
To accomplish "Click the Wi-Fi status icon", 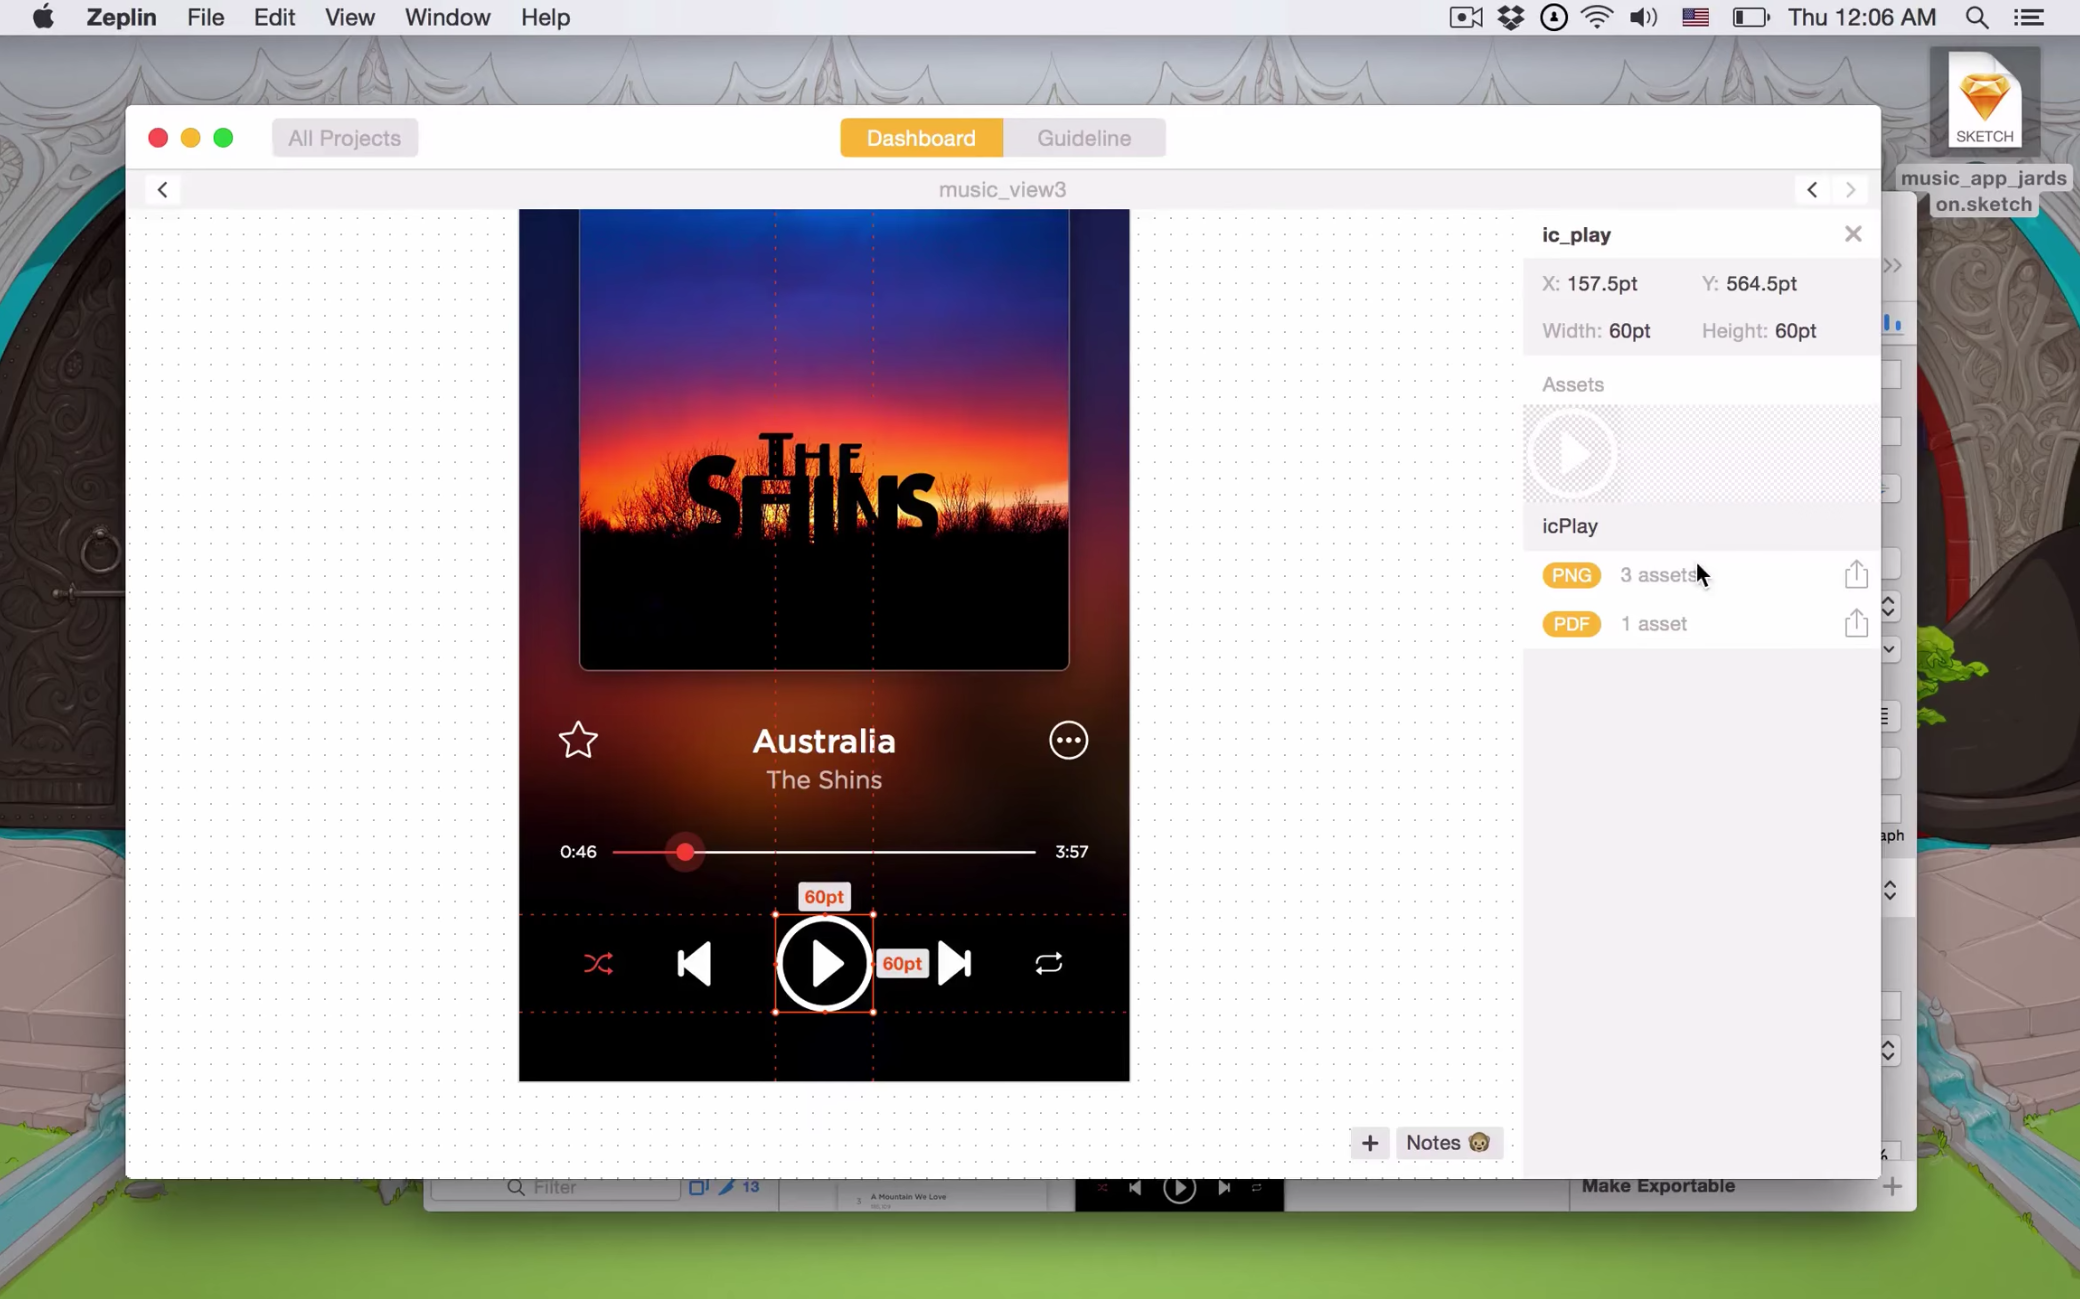I will [x=1598, y=17].
